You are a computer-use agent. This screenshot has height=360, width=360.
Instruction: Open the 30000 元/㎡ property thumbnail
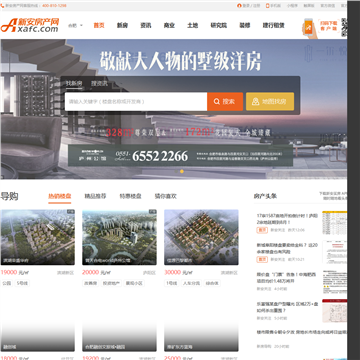[x=201, y=237]
